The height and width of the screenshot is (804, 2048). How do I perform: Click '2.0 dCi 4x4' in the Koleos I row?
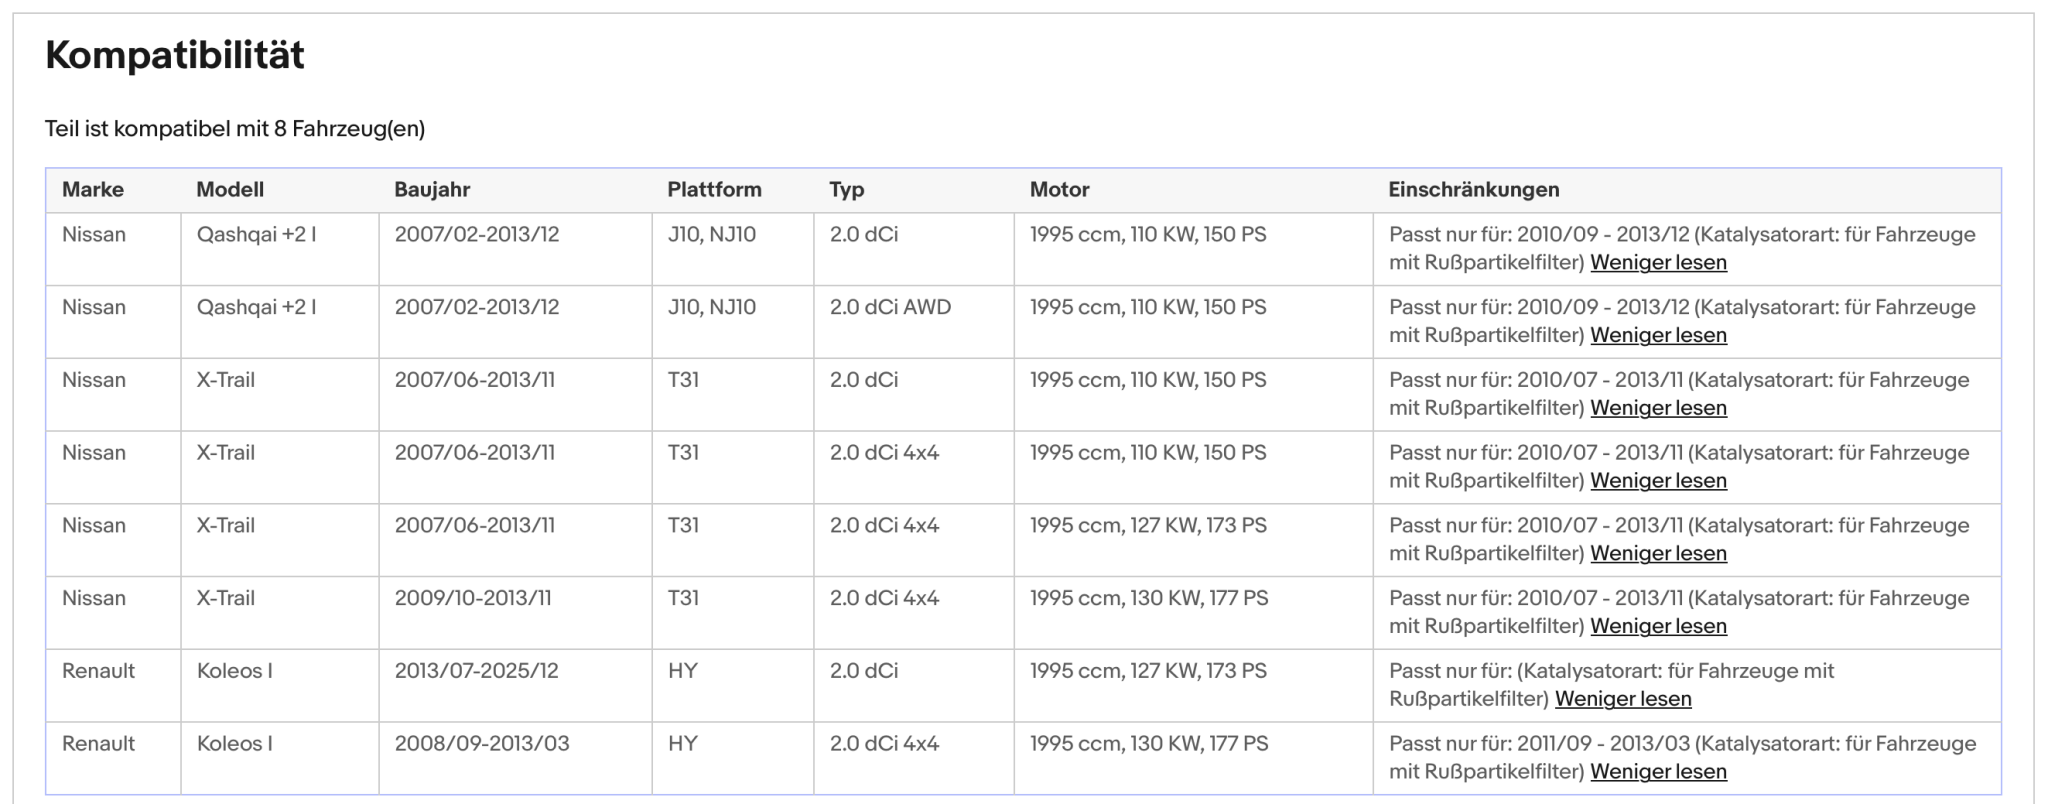884,744
